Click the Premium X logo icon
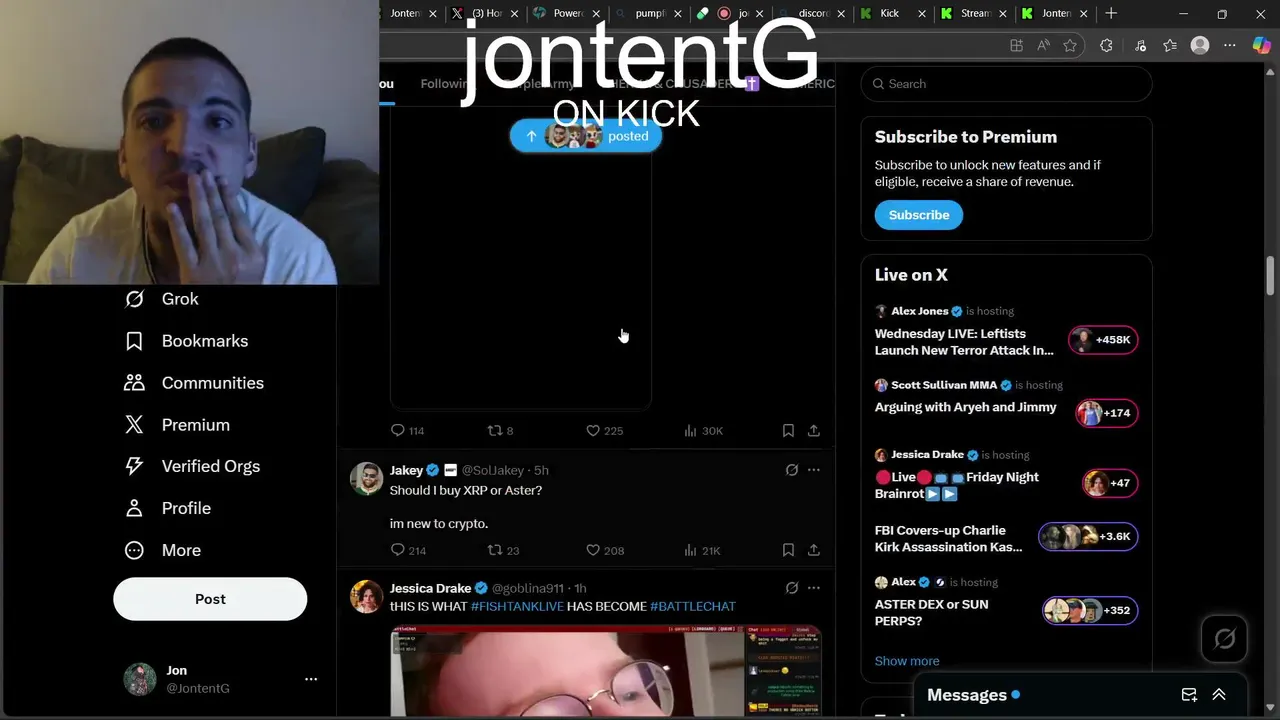This screenshot has height=720, width=1280. [134, 425]
